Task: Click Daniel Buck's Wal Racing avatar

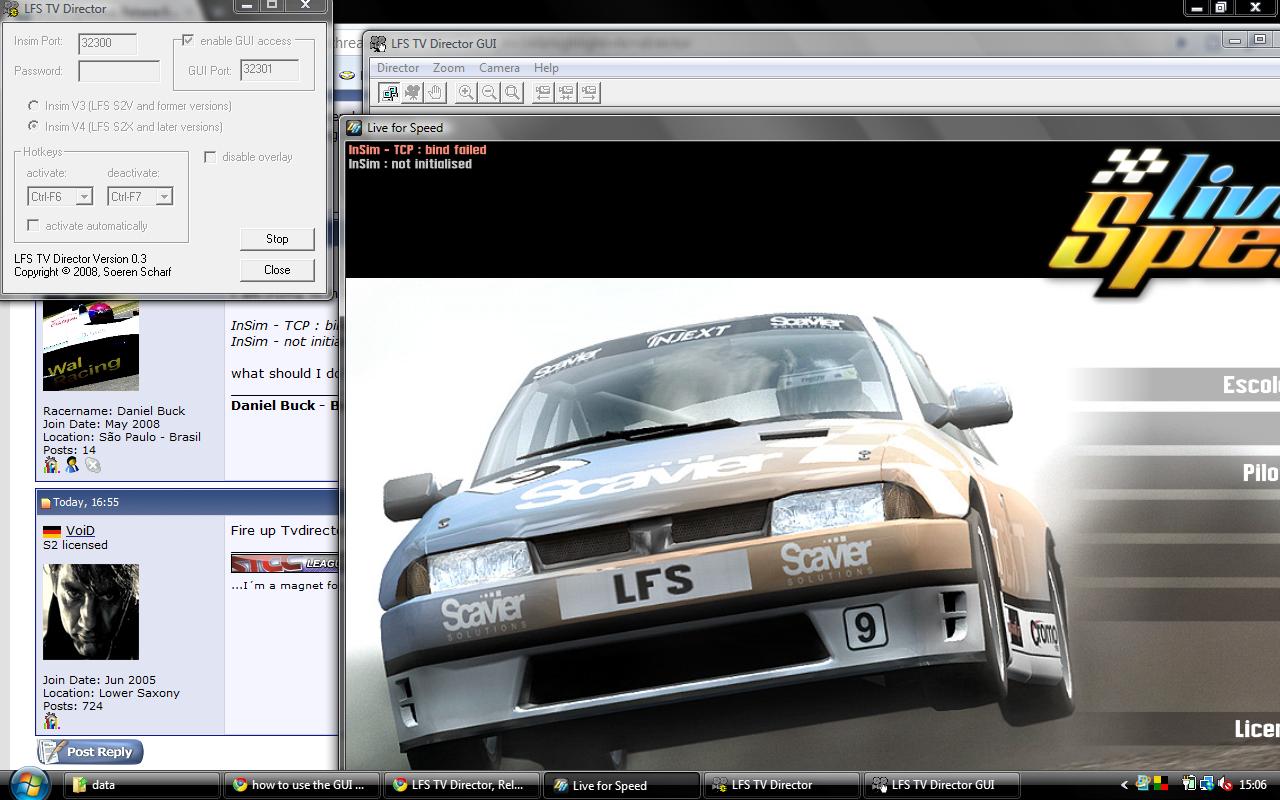Action: (91, 346)
